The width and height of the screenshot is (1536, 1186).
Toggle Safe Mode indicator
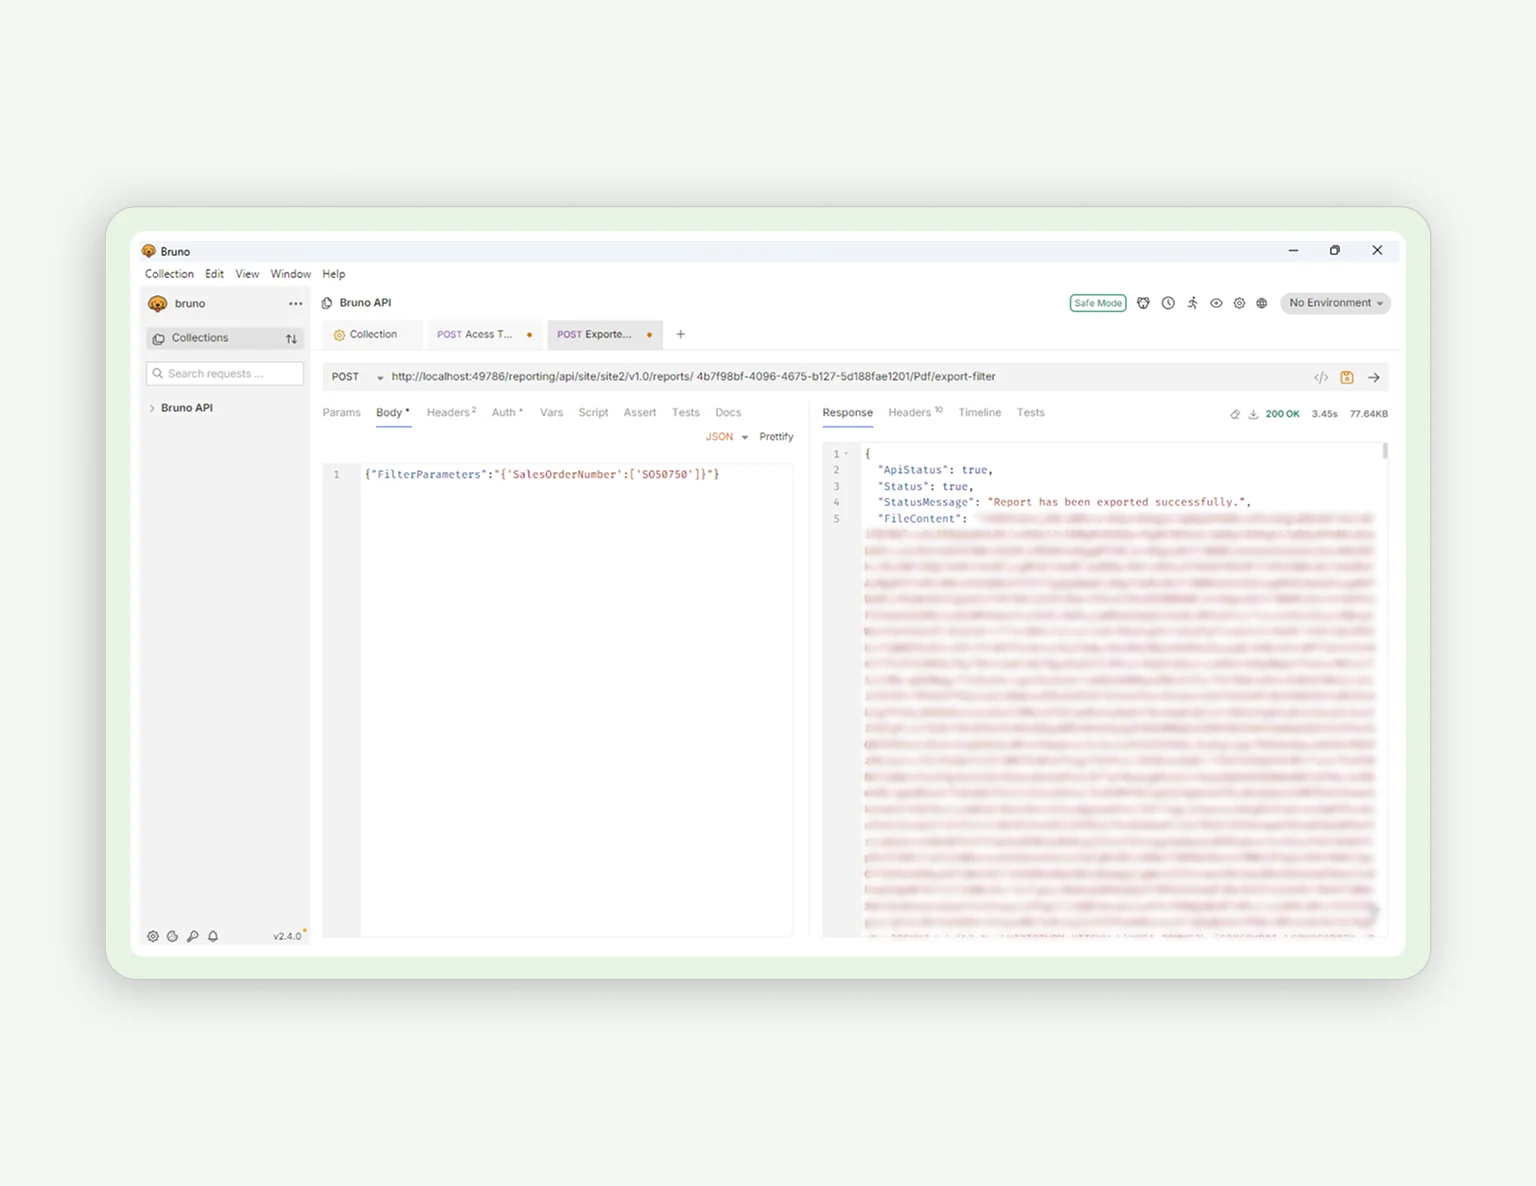pyautogui.click(x=1097, y=302)
